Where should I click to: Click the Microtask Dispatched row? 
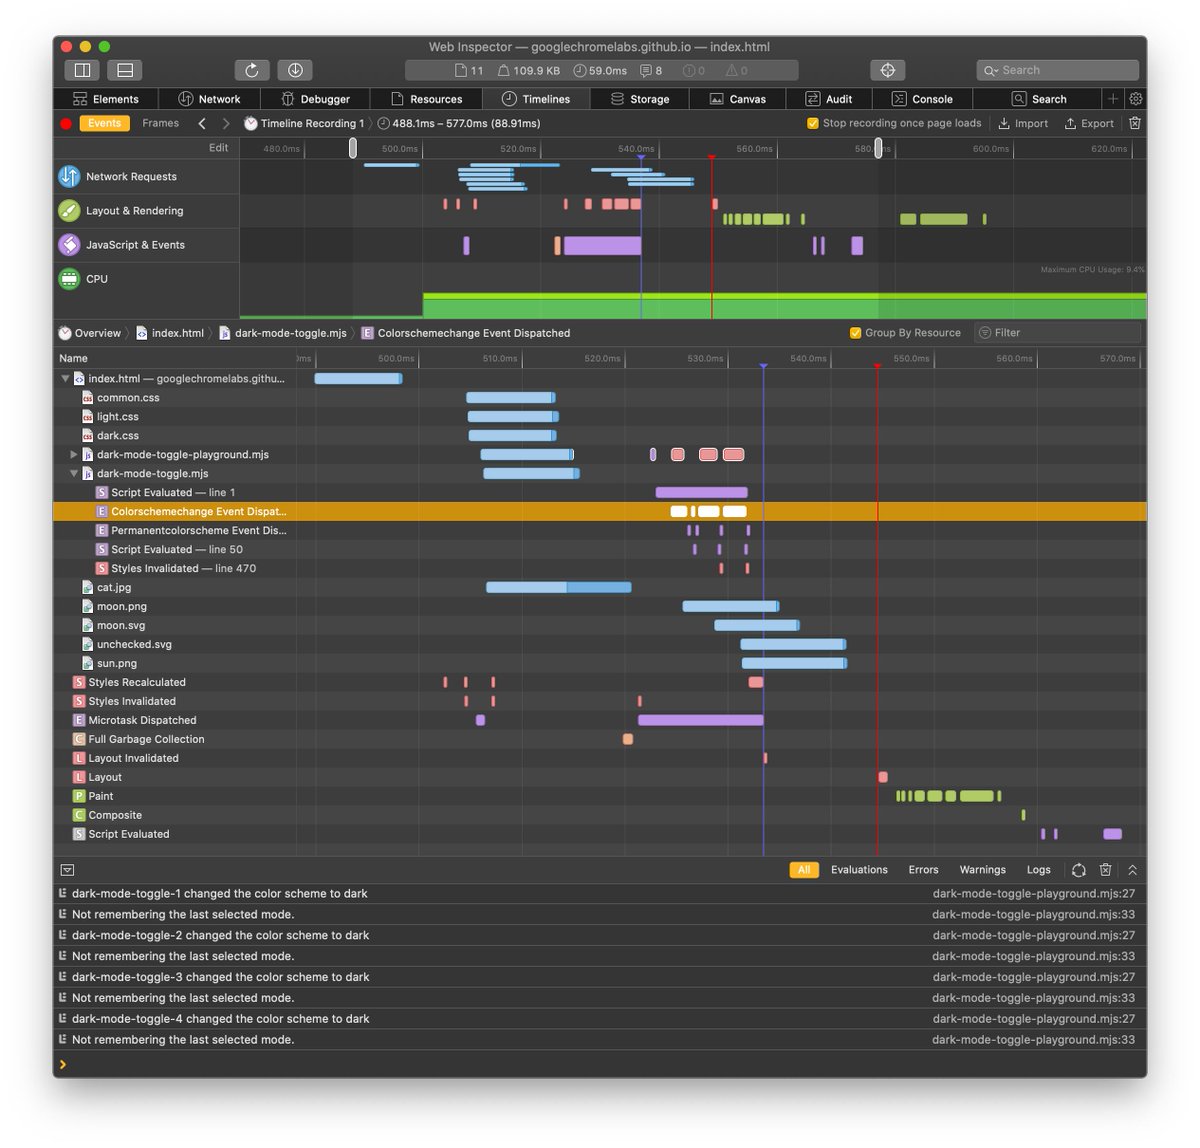[x=600, y=720]
